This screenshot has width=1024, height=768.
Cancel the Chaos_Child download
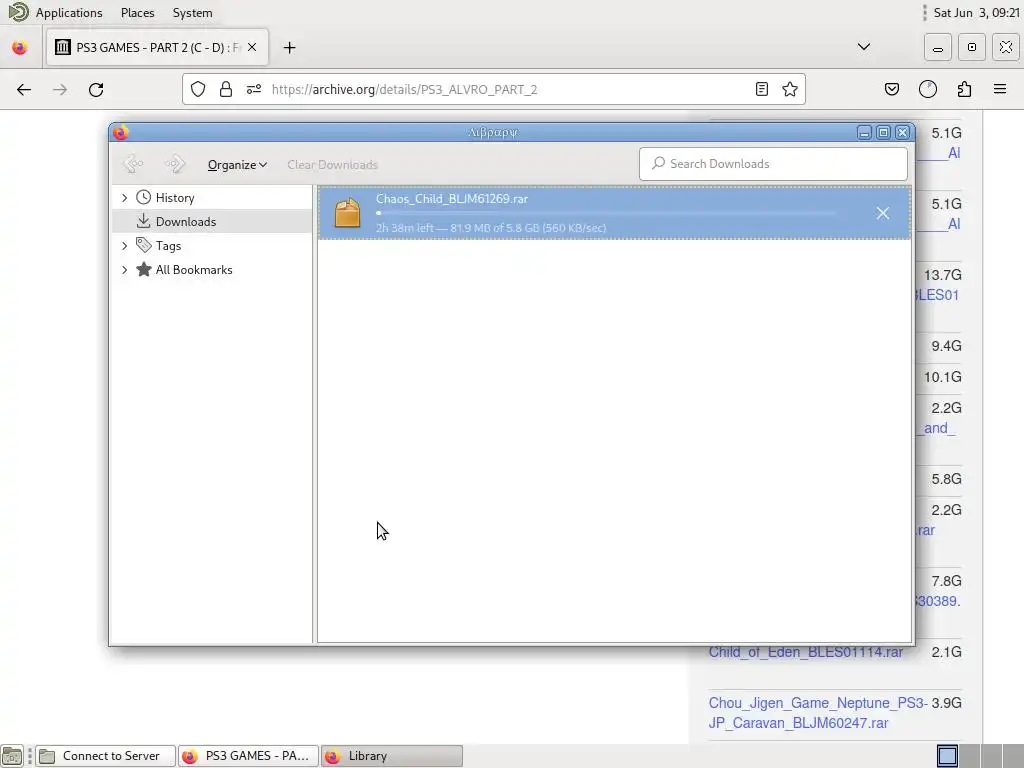pos(882,213)
